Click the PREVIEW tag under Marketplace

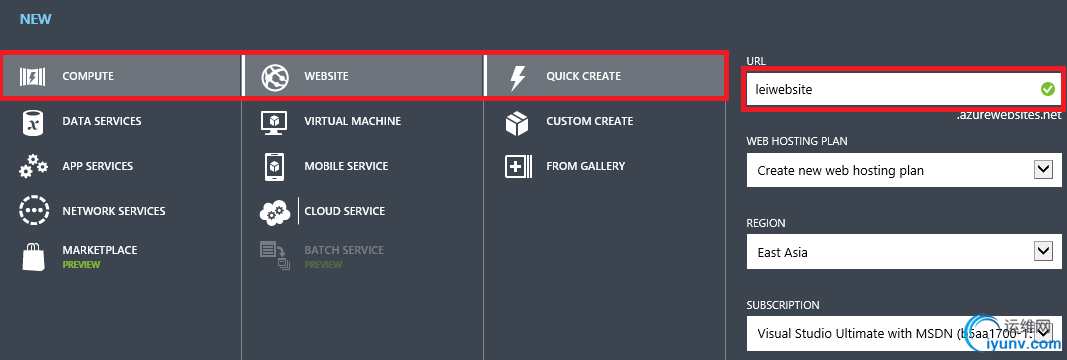[81, 265]
